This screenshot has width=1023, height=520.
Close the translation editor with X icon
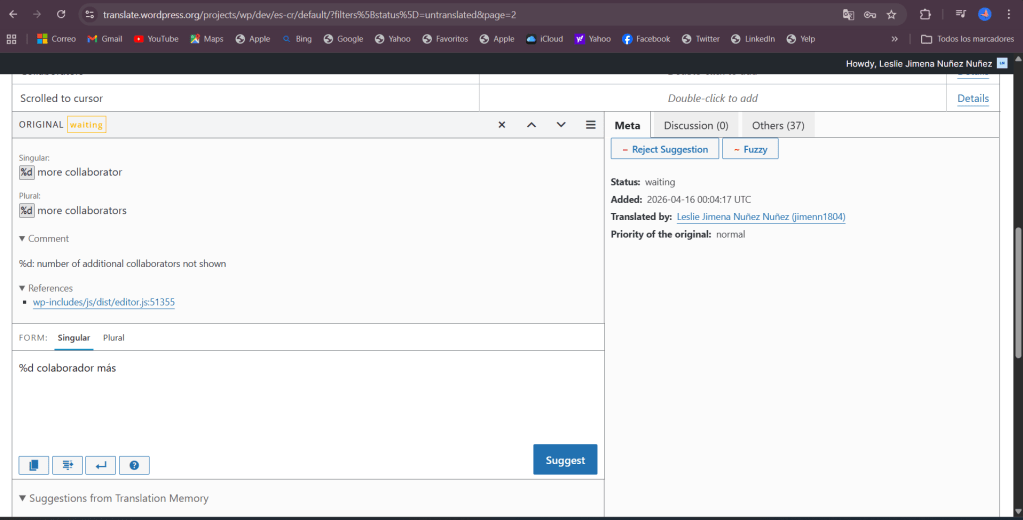[502, 125]
